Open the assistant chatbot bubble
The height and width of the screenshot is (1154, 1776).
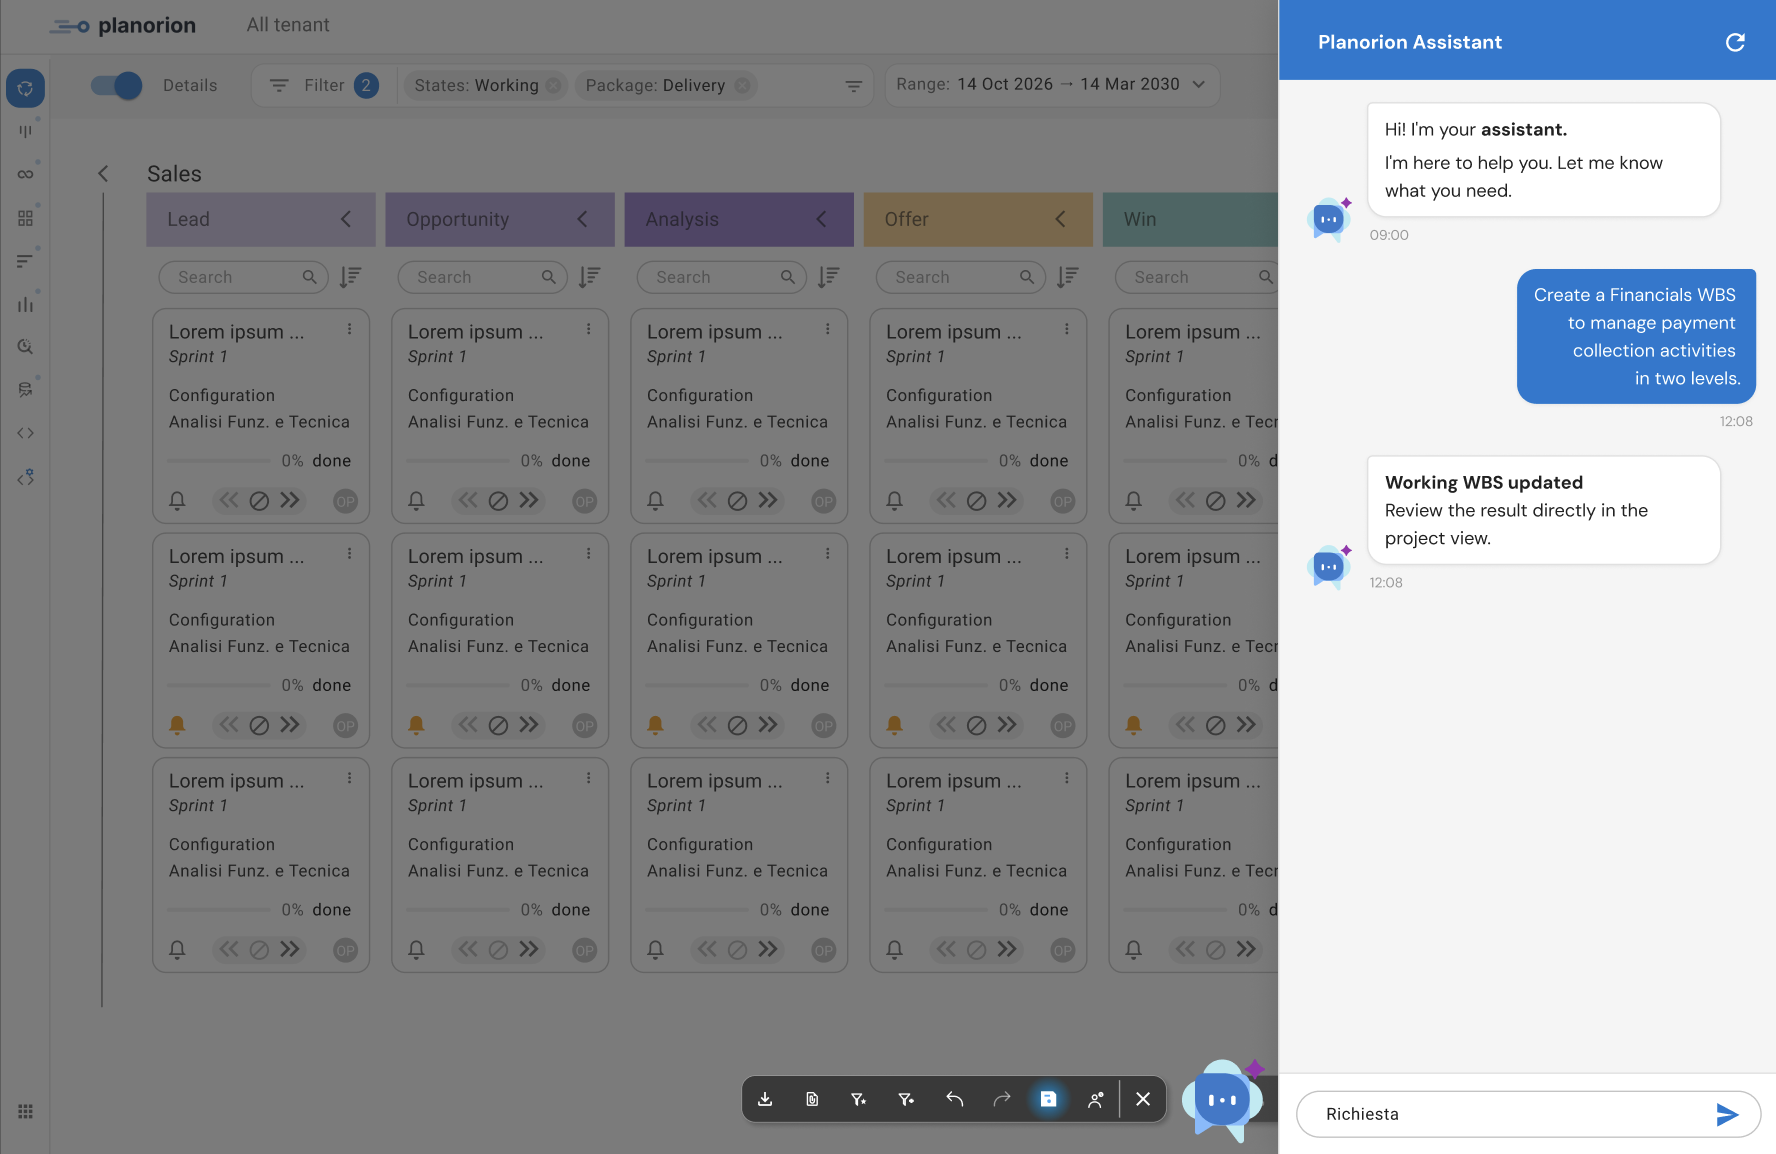tap(1222, 1100)
